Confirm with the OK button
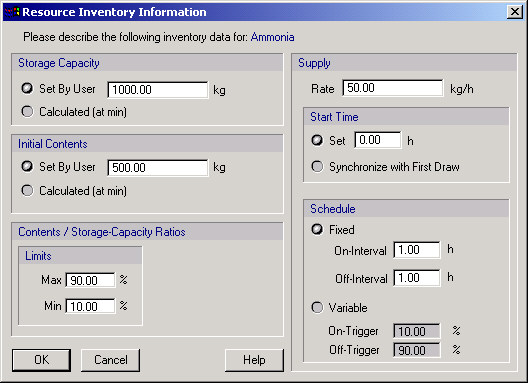Image resolution: width=528 pixels, height=383 pixels. (41, 360)
